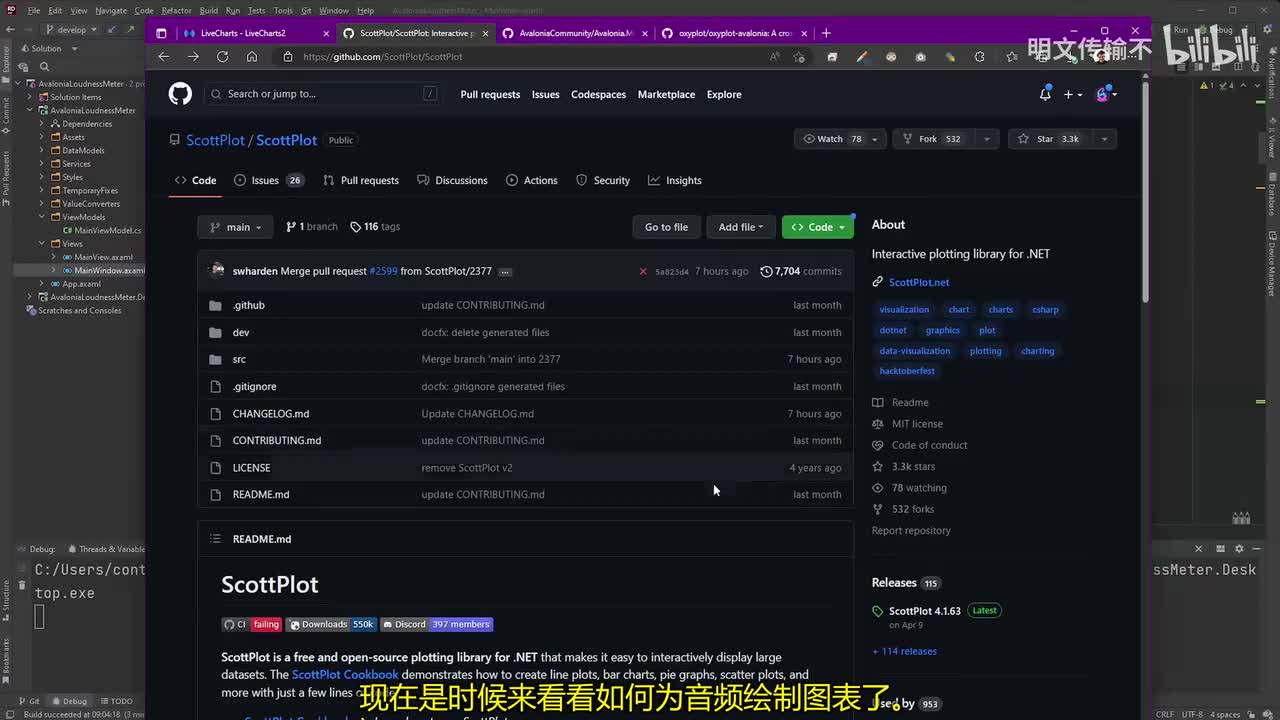View the 7,704 commits history
The image size is (1280, 720).
coord(801,271)
